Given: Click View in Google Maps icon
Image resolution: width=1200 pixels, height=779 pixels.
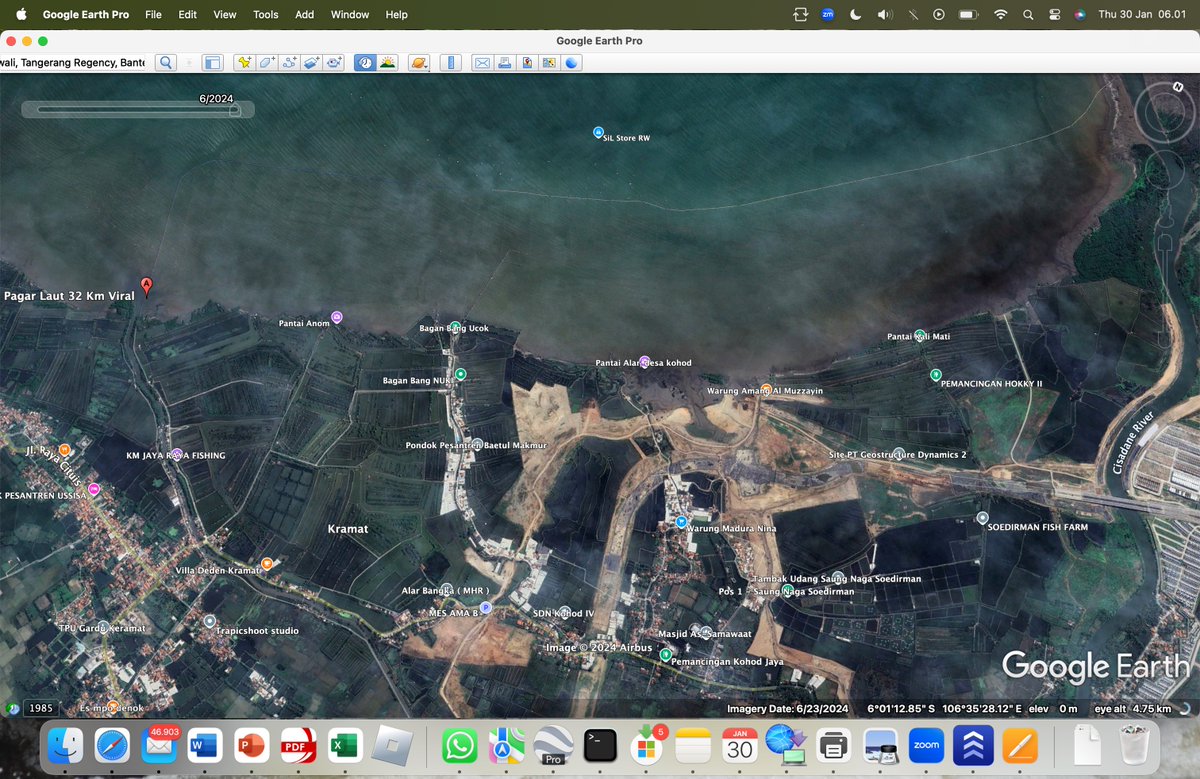Looking at the screenshot, I should tap(549, 62).
